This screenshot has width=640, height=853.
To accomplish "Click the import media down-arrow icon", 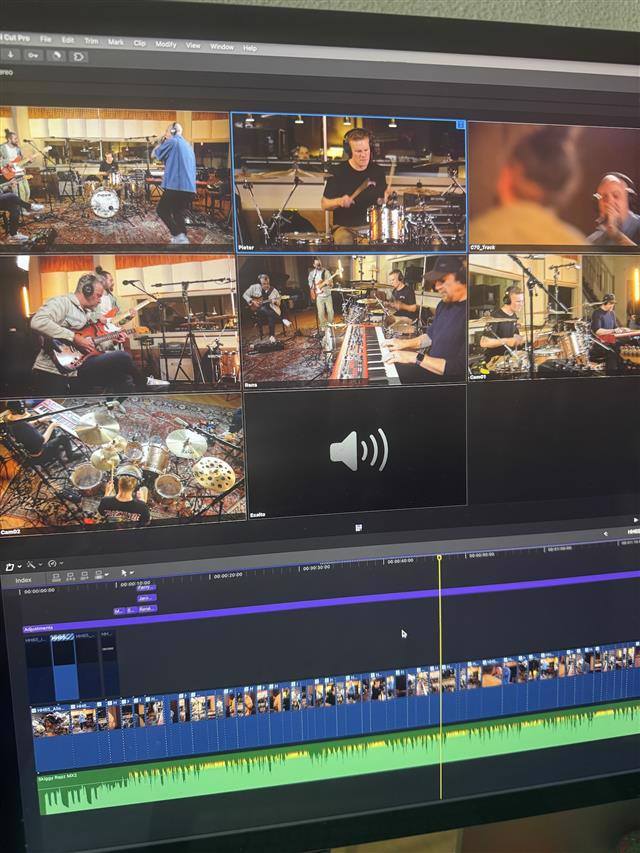I will (x=10, y=54).
